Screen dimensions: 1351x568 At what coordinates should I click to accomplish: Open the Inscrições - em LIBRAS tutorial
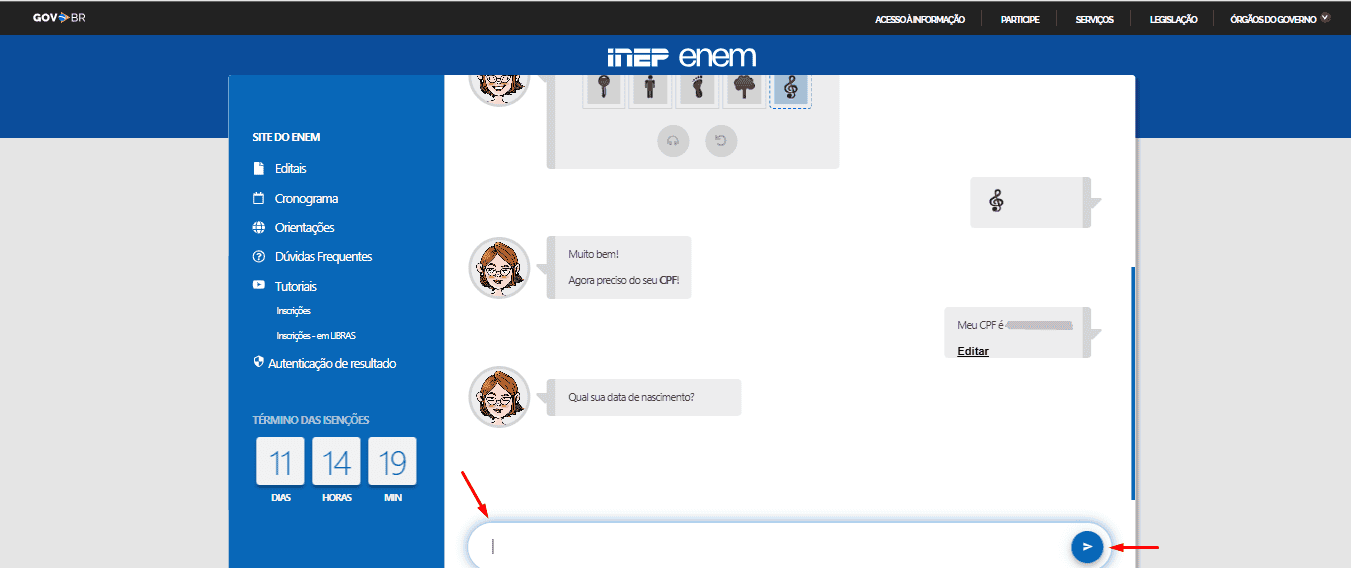(x=316, y=335)
